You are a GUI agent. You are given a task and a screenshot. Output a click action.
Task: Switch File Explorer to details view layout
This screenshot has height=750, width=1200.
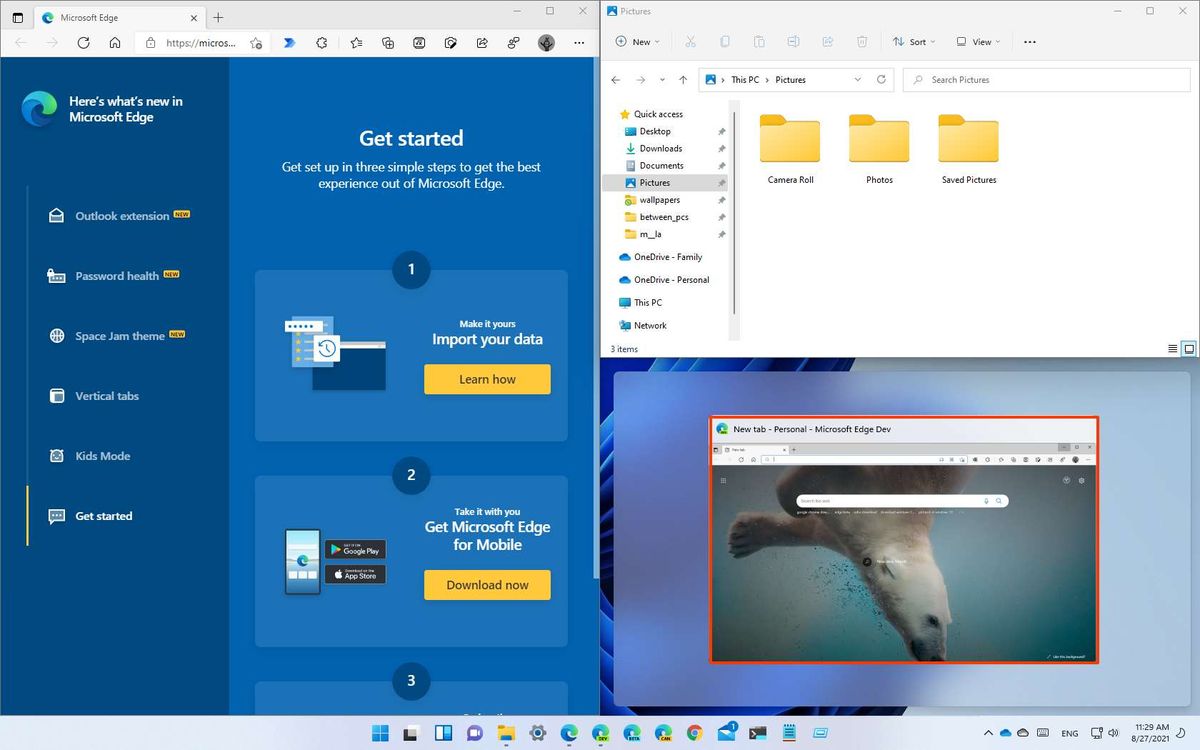point(1171,348)
